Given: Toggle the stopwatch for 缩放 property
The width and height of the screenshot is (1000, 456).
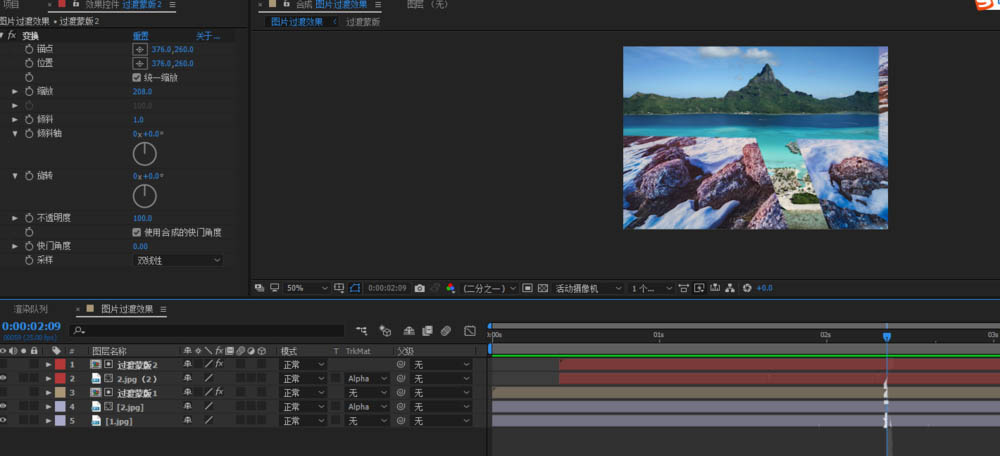Looking at the screenshot, I should [x=28, y=91].
